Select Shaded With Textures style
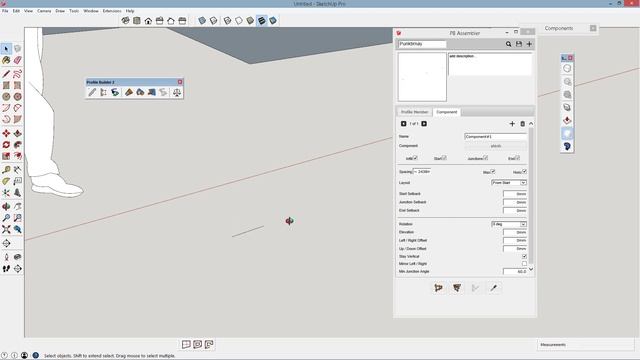Viewport: 640px width, 360px height. (262, 20)
